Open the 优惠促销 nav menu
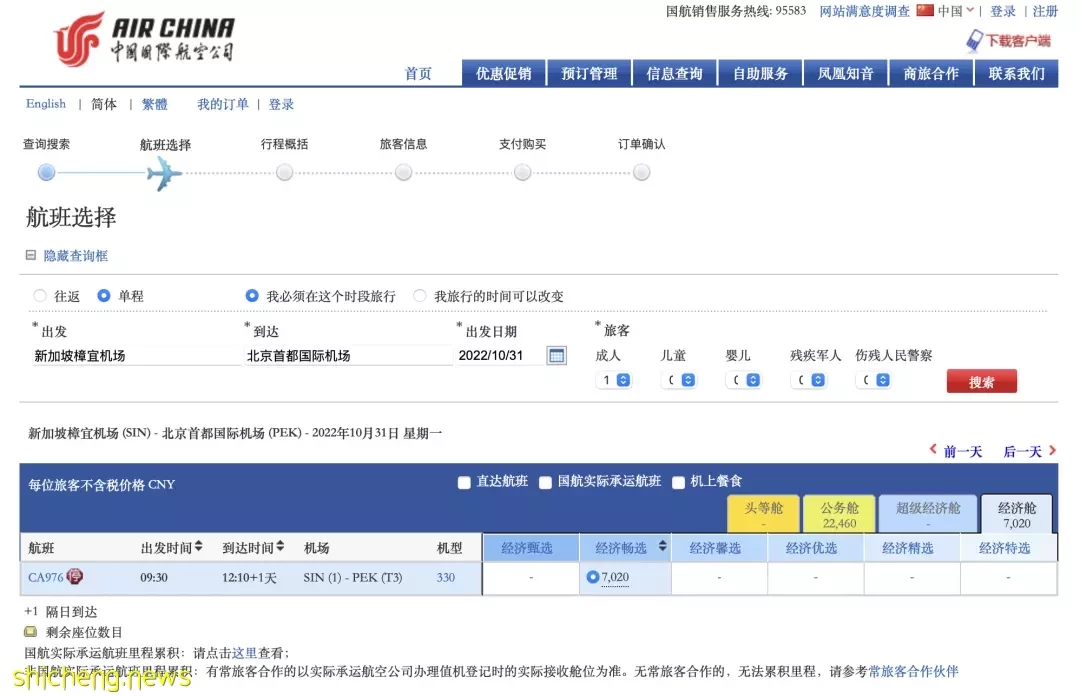 click(x=503, y=73)
